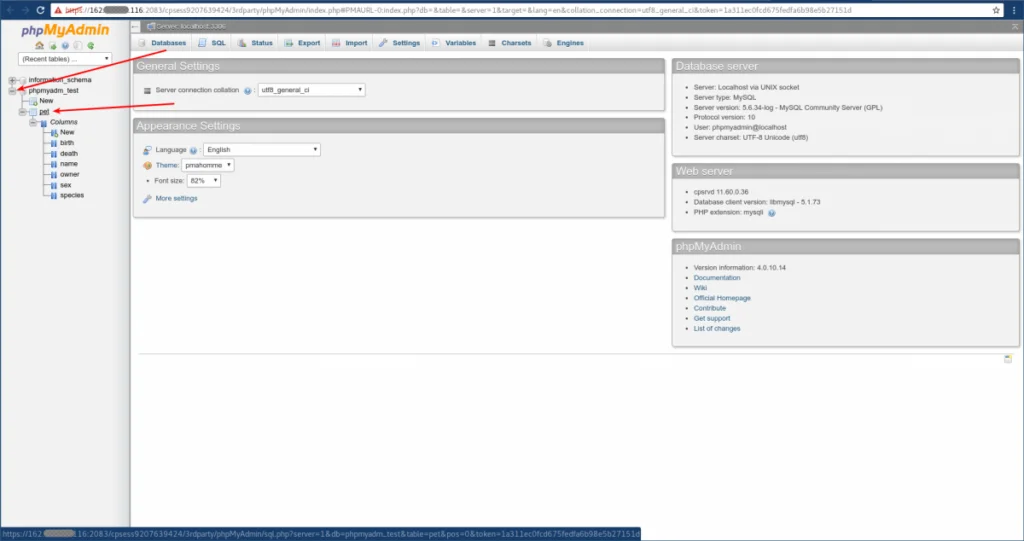This screenshot has width=1024, height=541.
Task: Click the species column icon
Action: click(54, 195)
